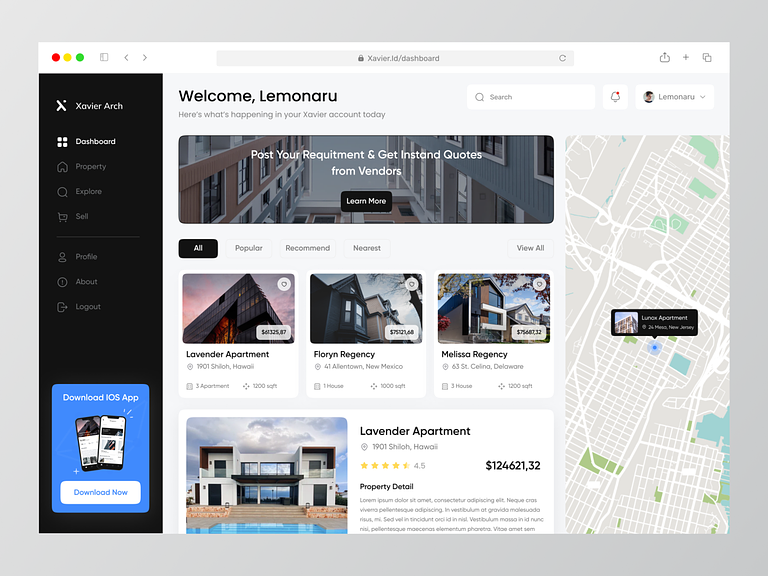Click the Explore magnifier icon
The height and width of the screenshot is (576, 768).
click(x=62, y=192)
